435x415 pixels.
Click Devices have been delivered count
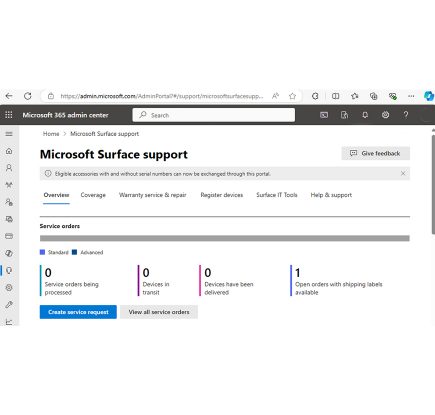point(208,273)
